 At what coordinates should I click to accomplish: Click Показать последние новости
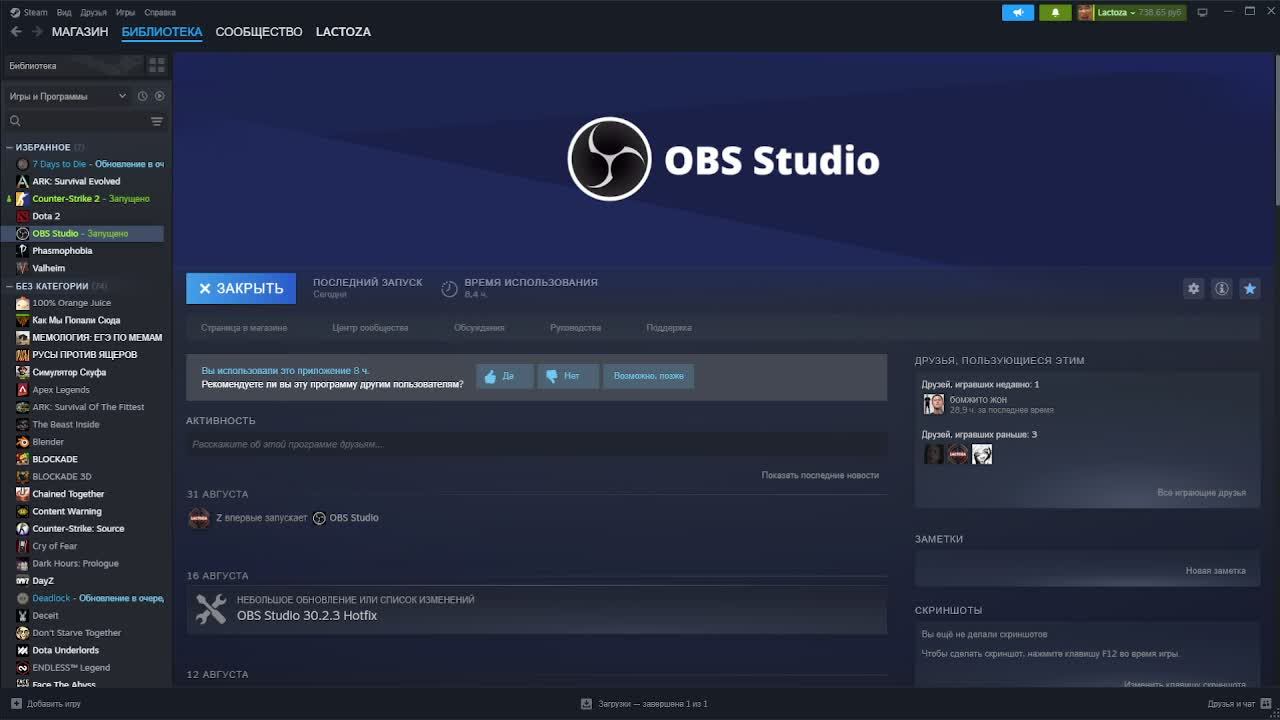coord(820,475)
